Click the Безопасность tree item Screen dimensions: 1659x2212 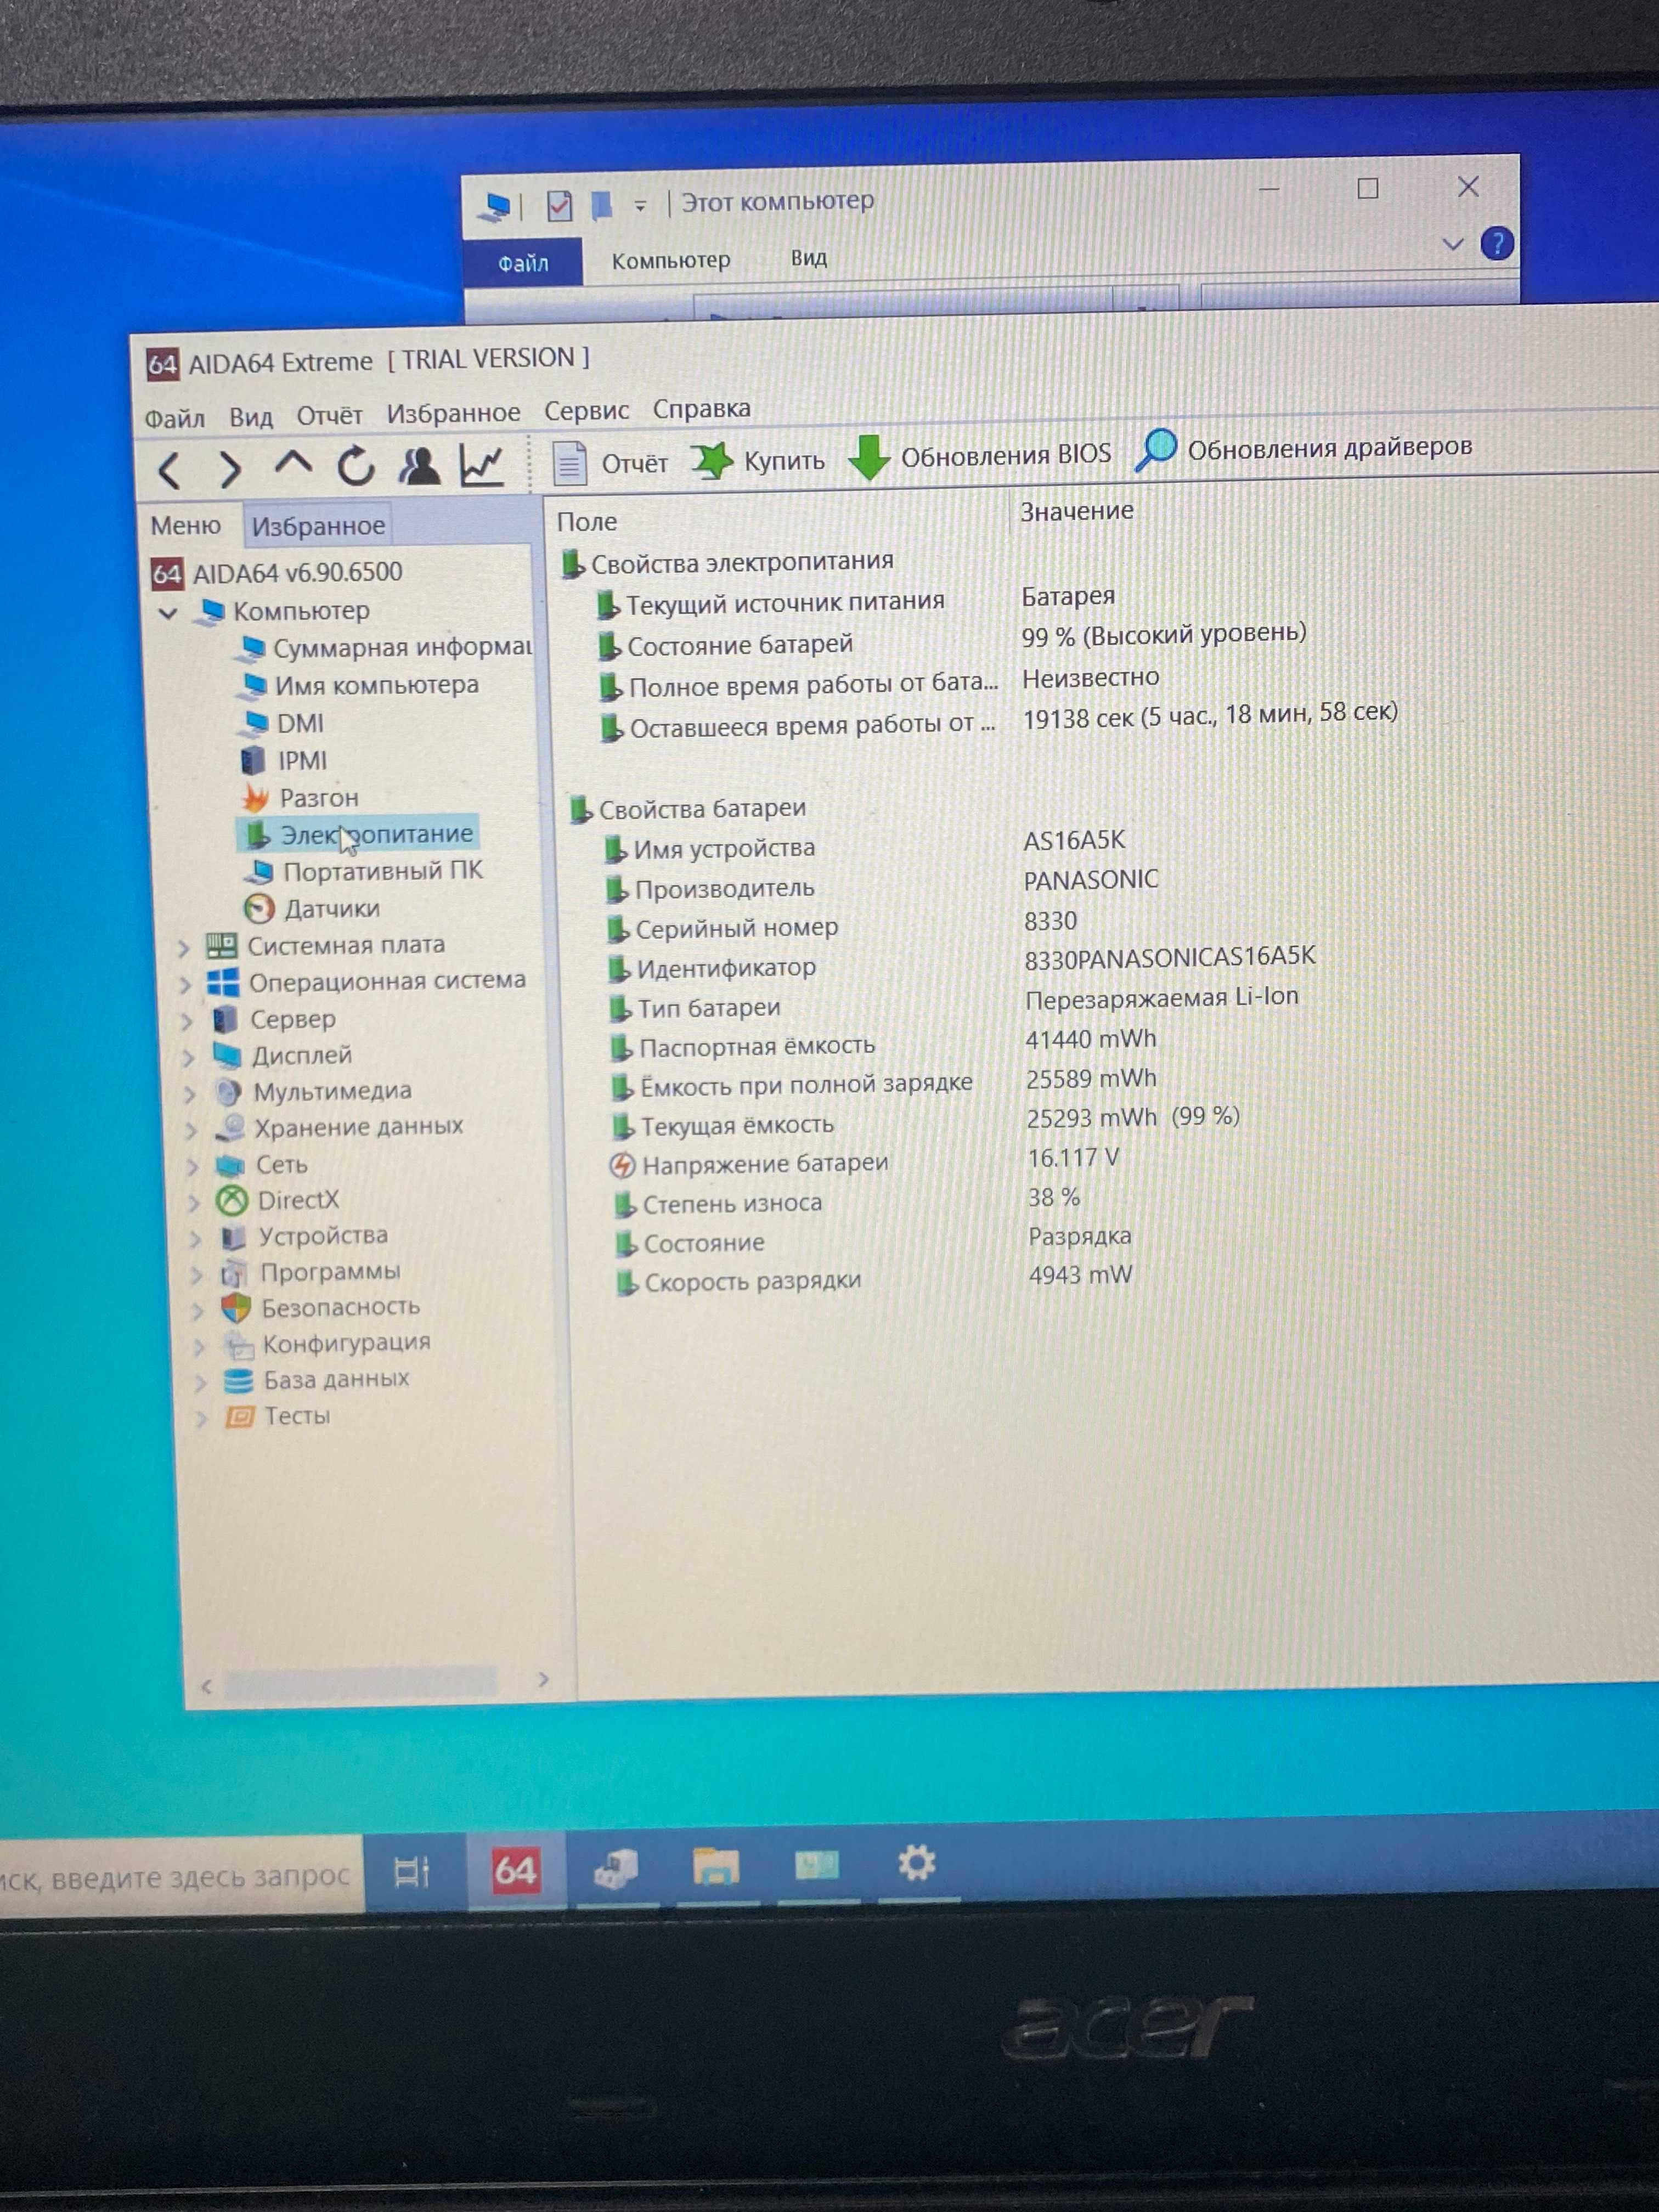pyautogui.click(x=321, y=1307)
